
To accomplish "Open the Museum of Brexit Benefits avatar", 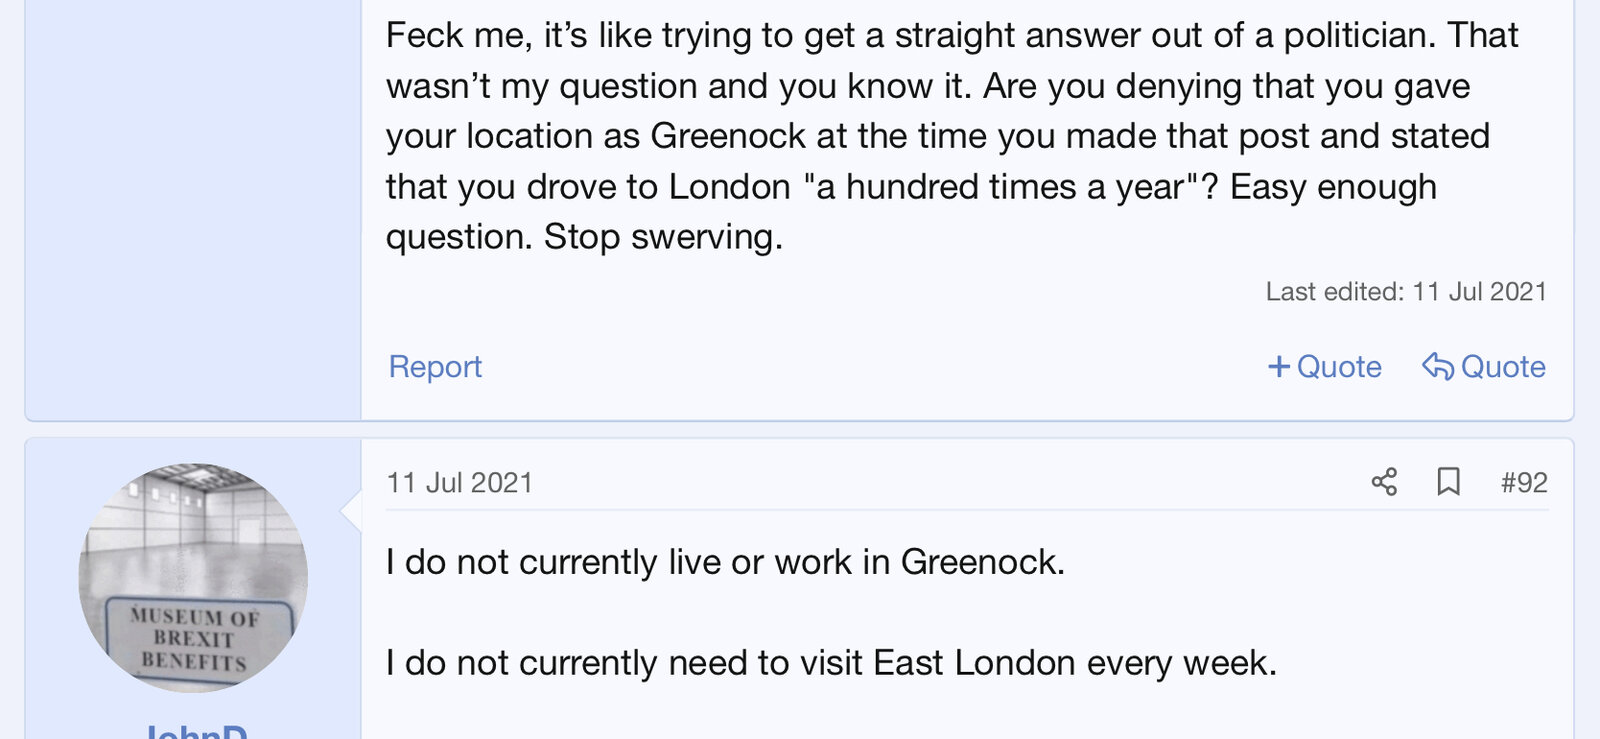I will (x=193, y=577).
